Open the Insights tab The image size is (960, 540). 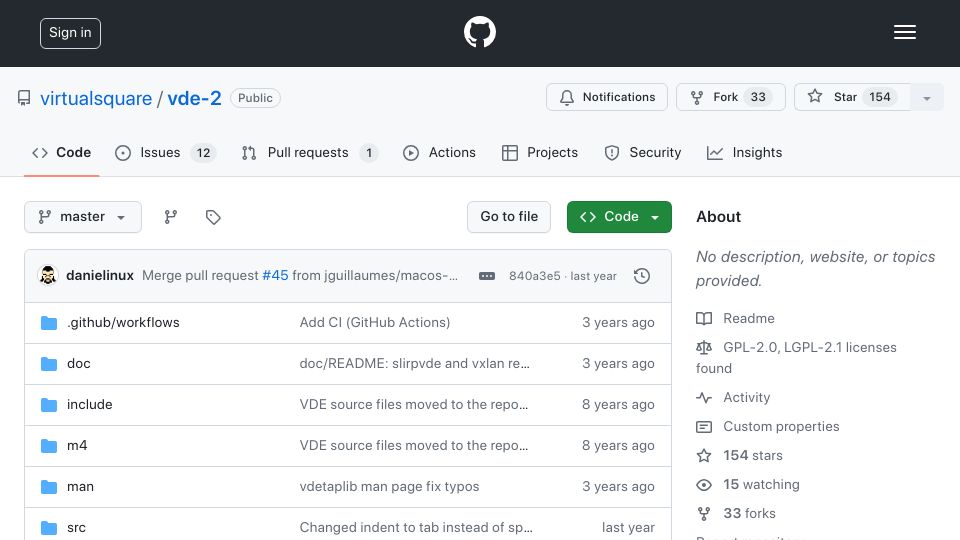[x=744, y=152]
